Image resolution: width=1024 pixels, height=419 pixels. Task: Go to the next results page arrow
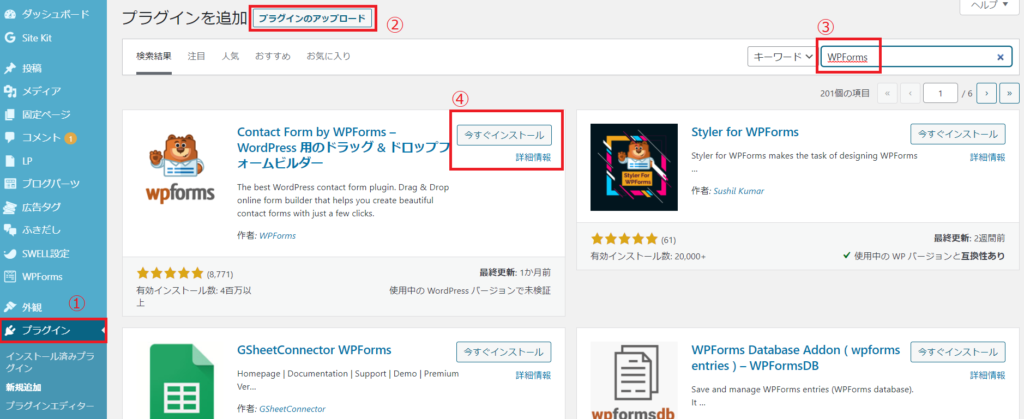pos(987,93)
